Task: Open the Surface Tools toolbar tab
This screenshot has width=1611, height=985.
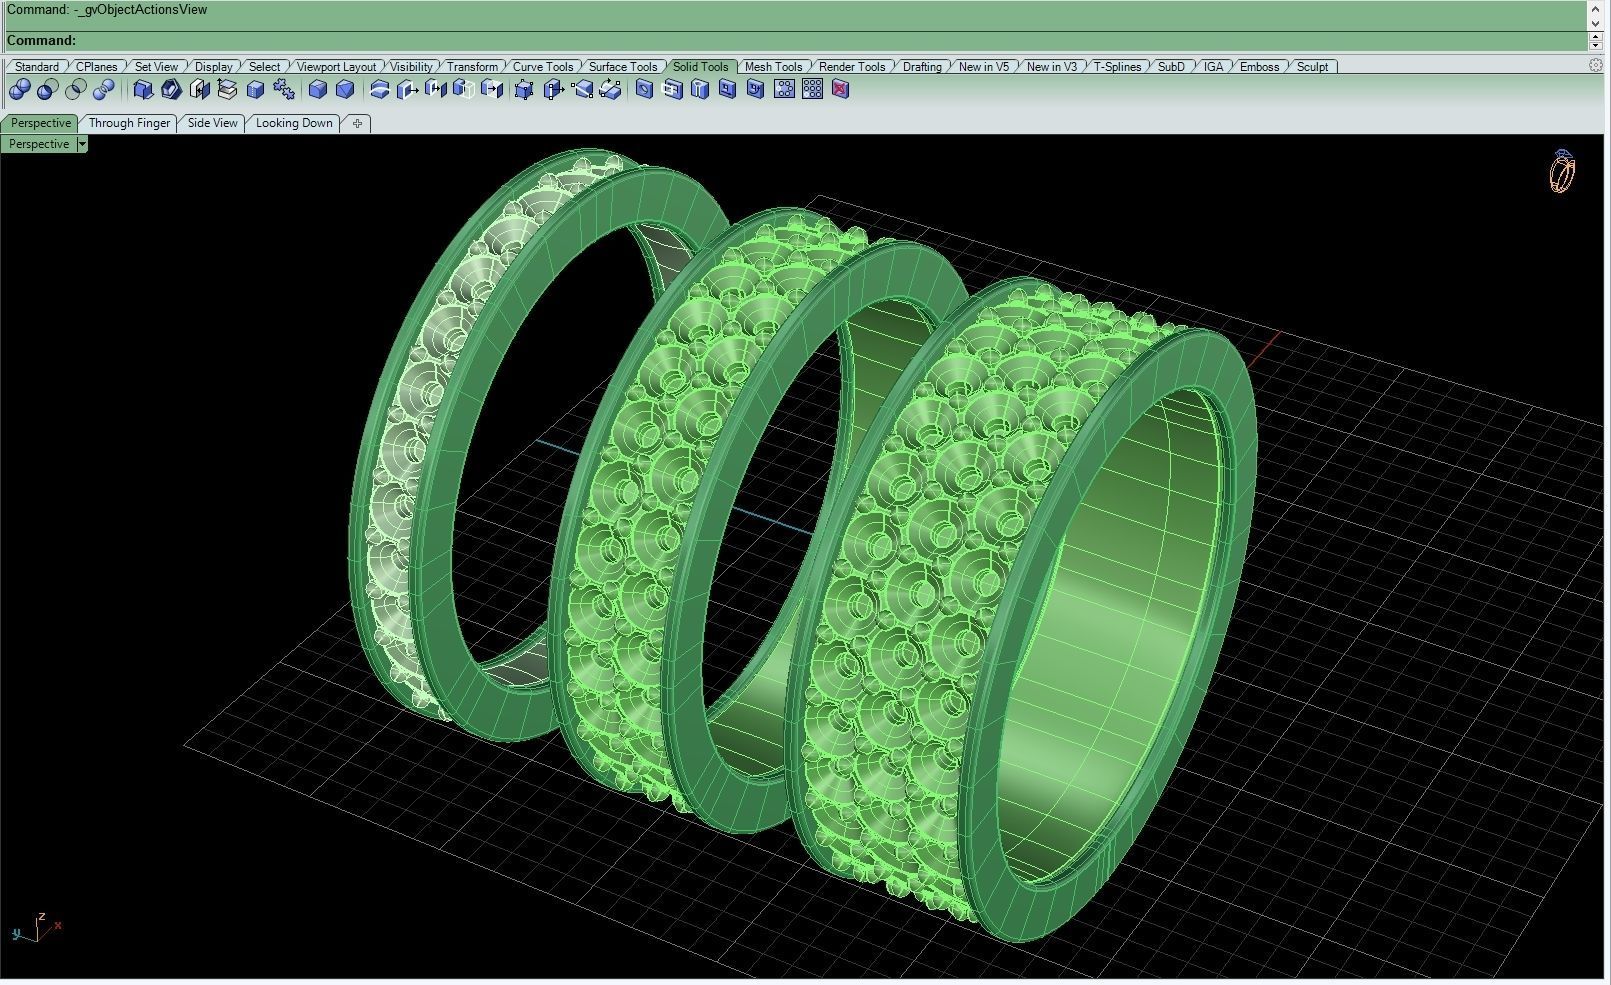Action: coord(623,67)
